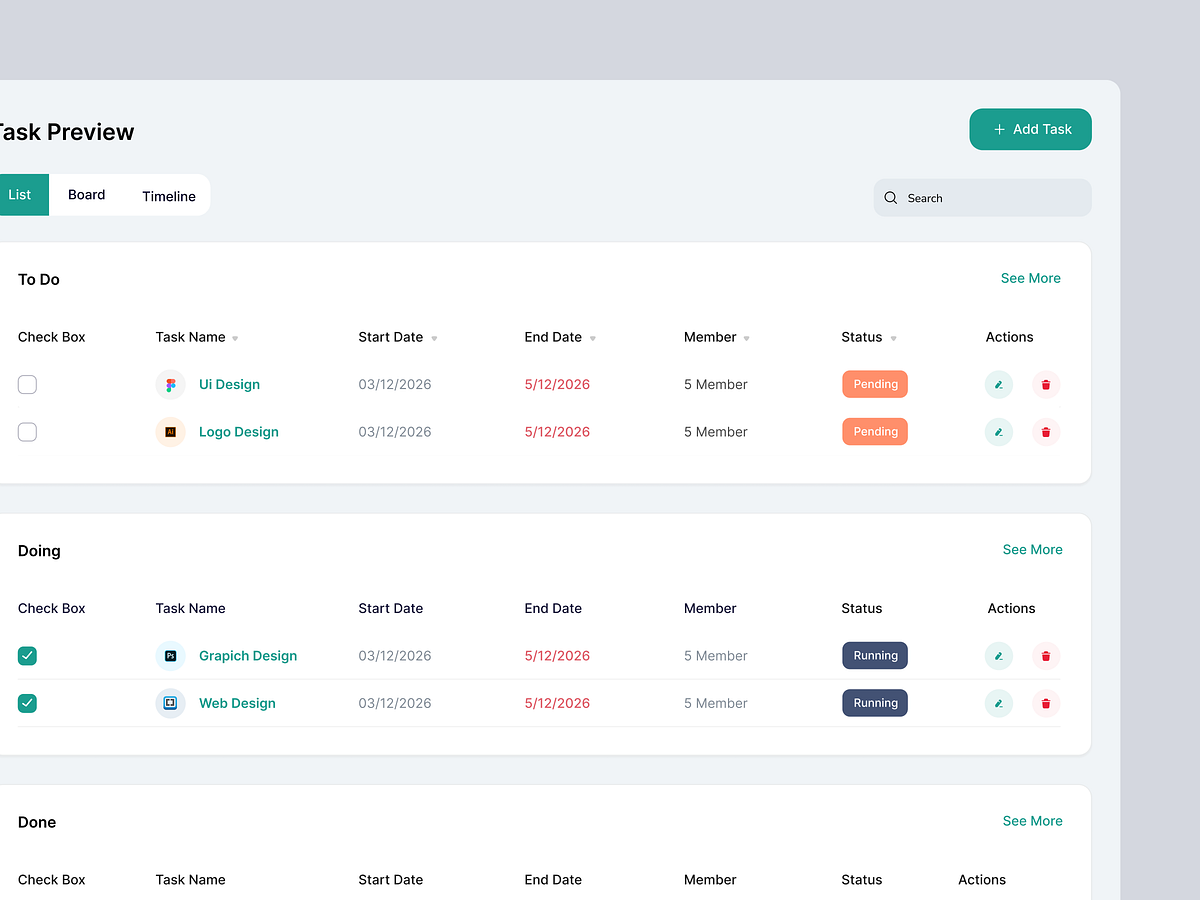Edit the Web Design task via pencil icon

pyautogui.click(x=998, y=703)
